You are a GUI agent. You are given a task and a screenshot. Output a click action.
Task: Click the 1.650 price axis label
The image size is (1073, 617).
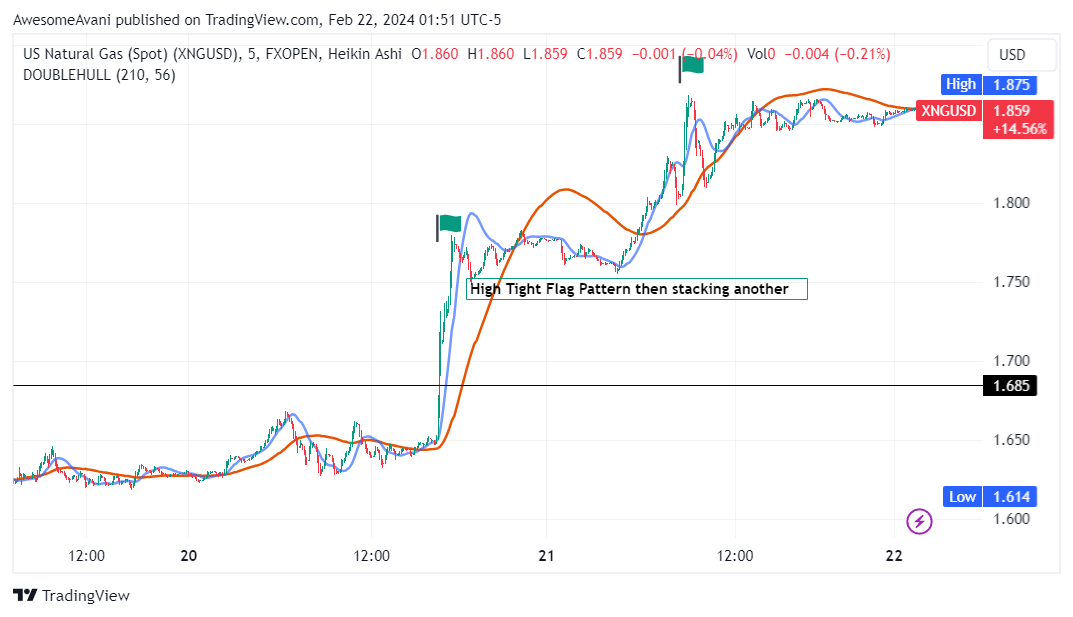pos(1011,440)
